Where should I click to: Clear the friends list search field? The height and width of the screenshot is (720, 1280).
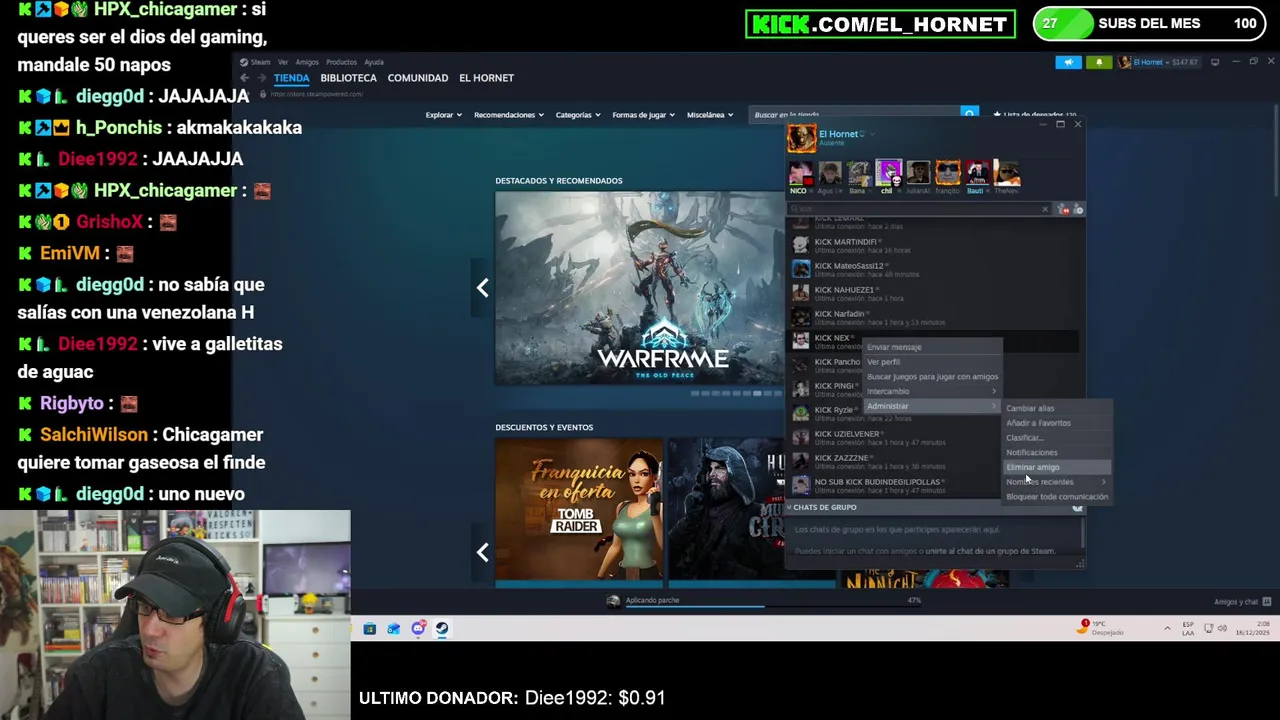tap(1045, 209)
